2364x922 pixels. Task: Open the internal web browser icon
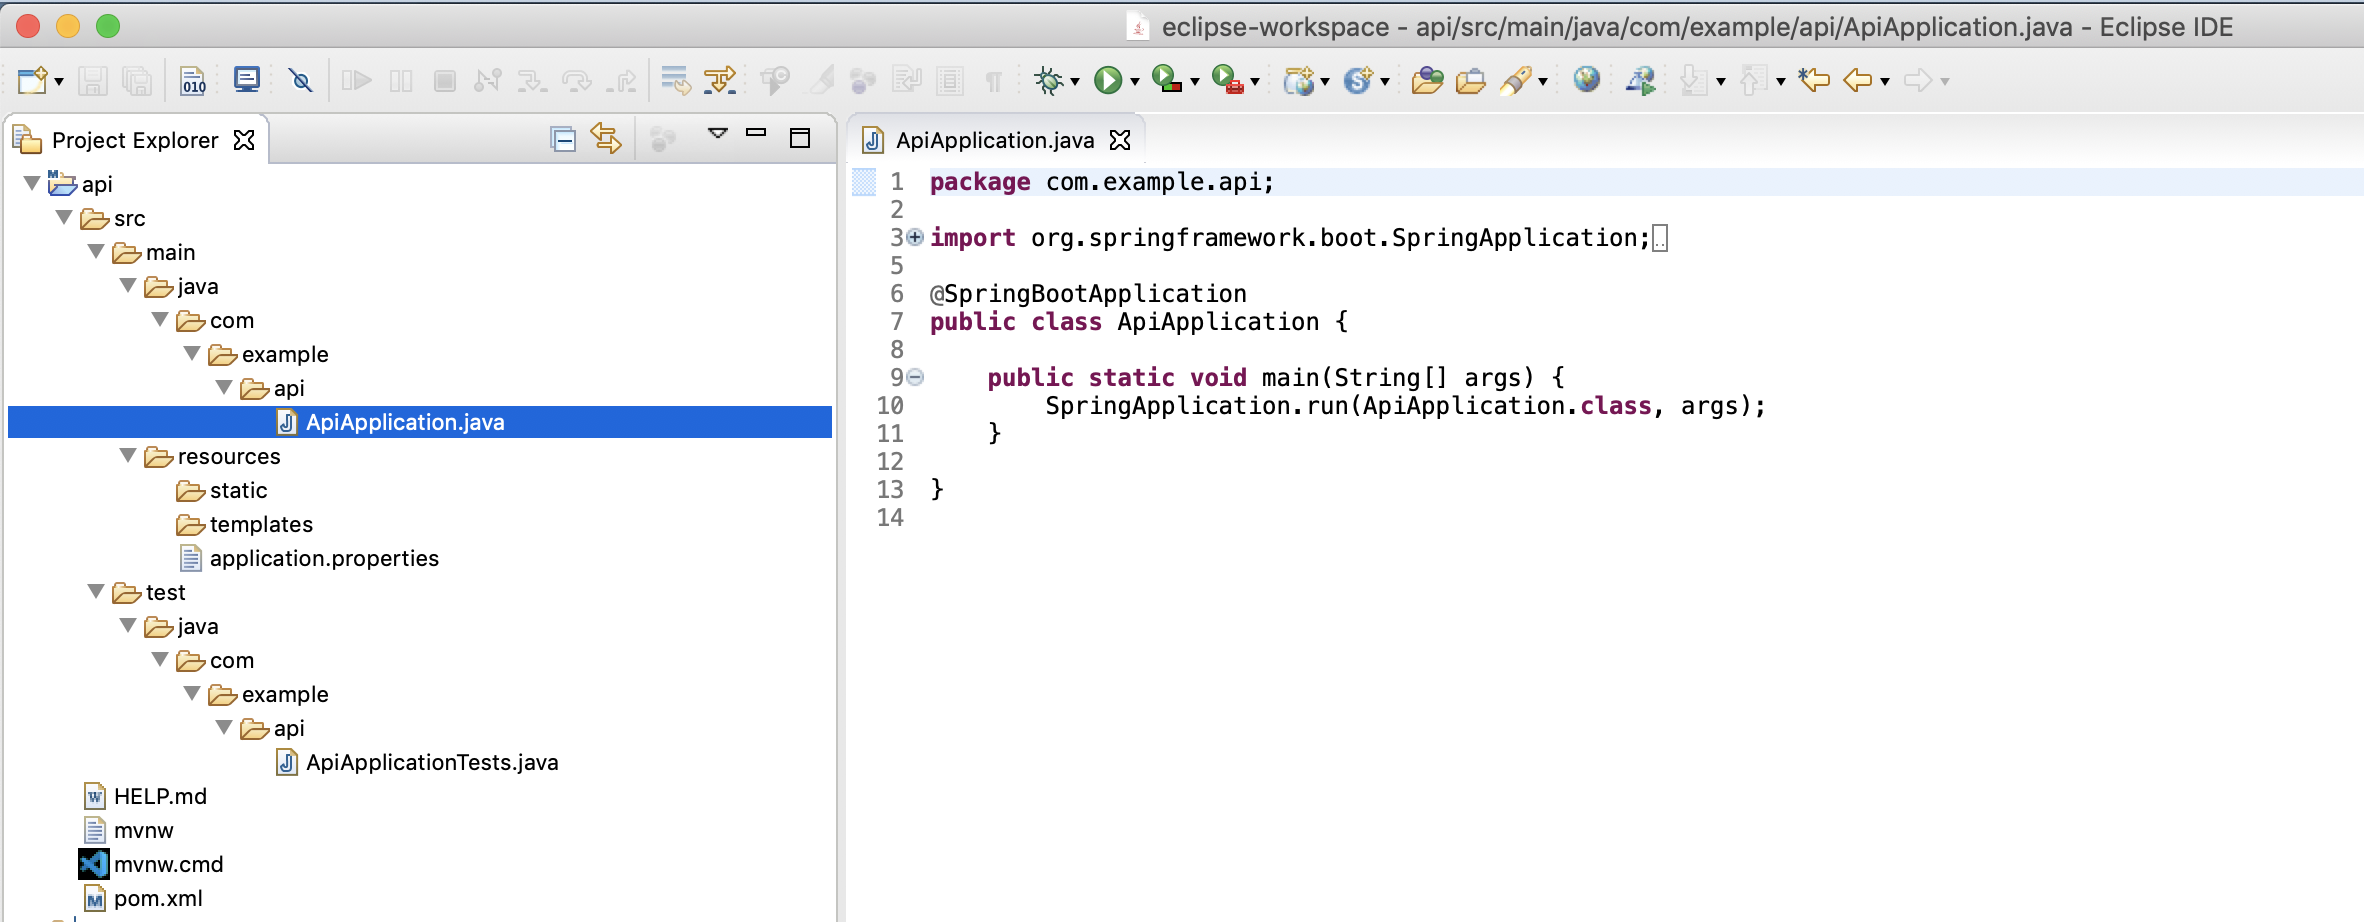coord(1588,81)
